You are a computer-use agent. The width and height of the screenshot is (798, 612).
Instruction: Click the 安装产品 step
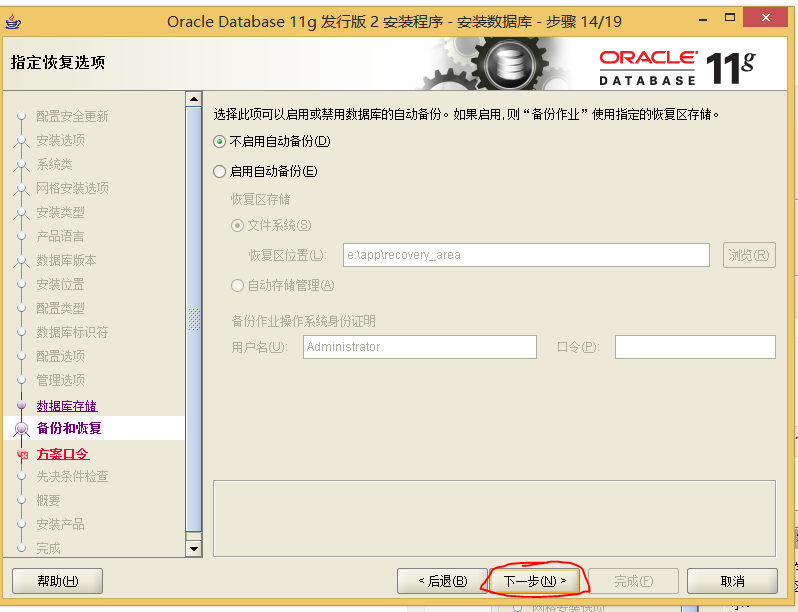60,524
